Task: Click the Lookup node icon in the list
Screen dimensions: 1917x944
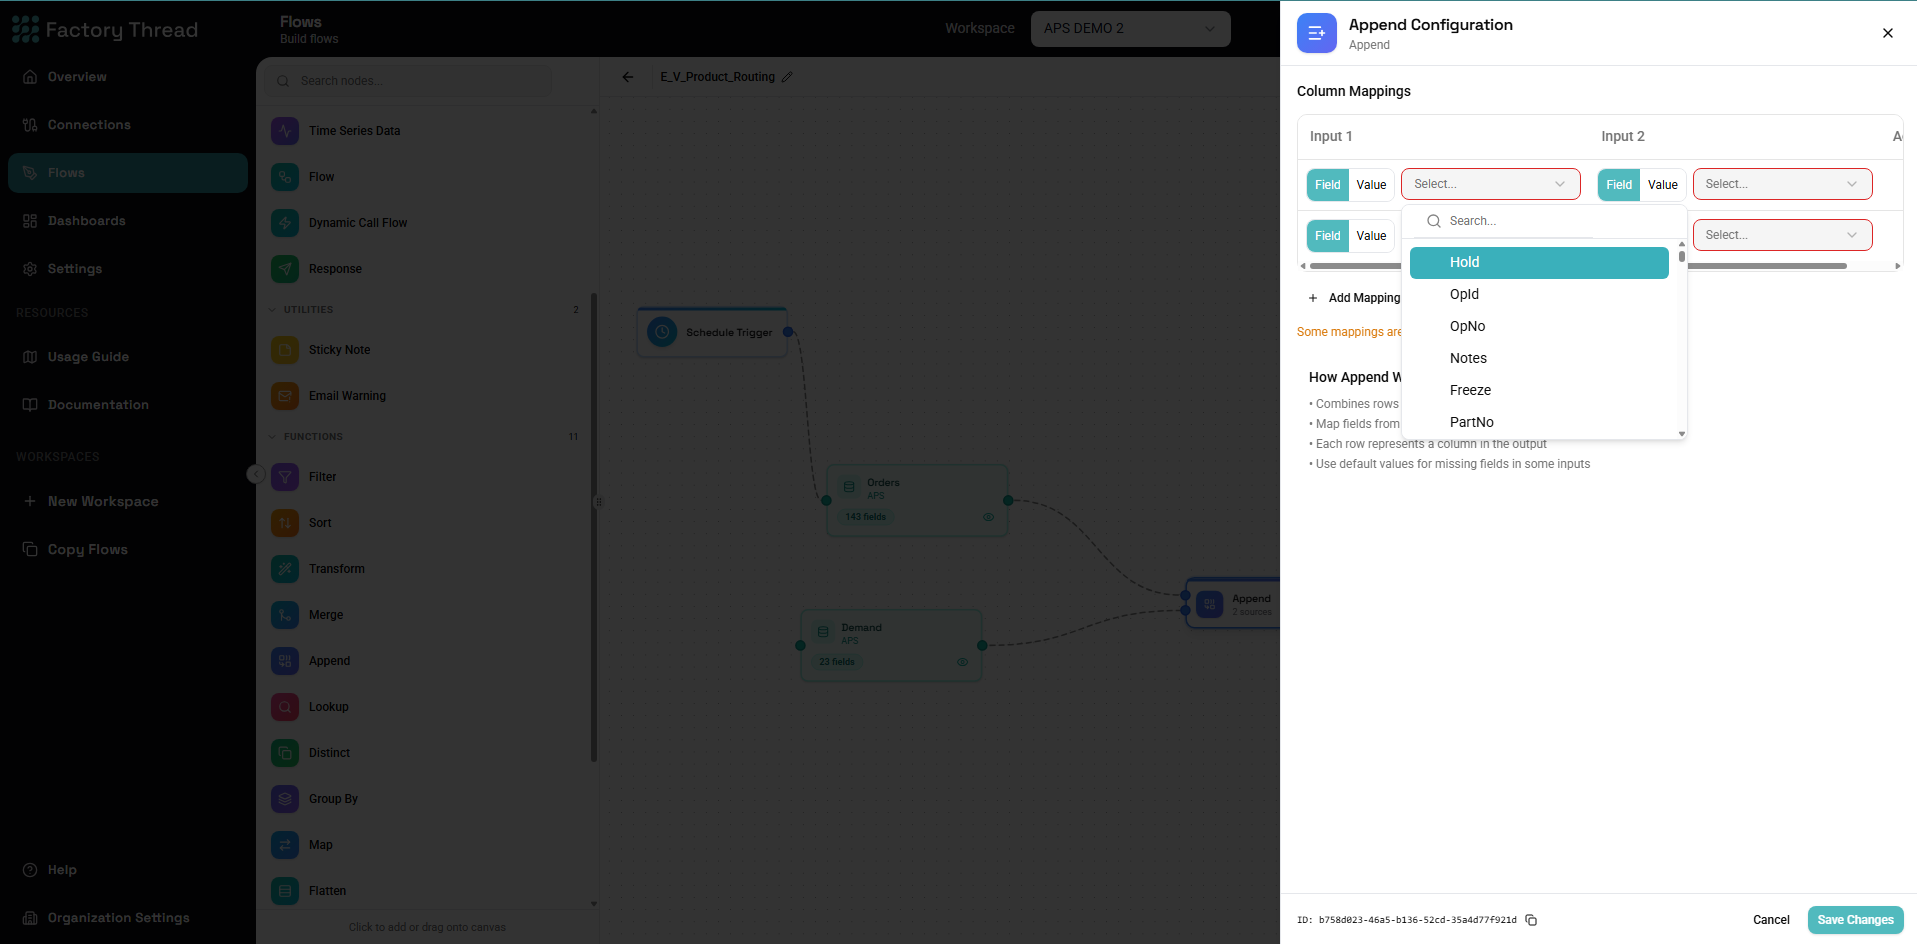Action: click(x=285, y=707)
